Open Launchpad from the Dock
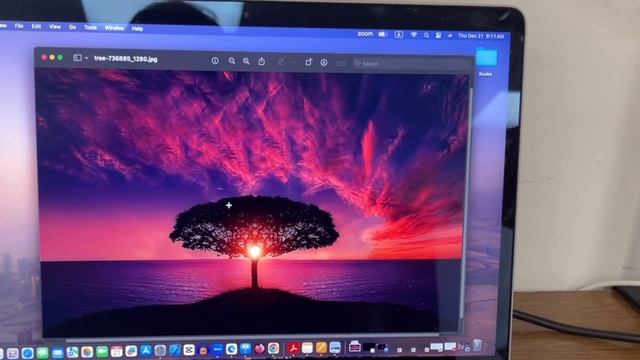The height and width of the screenshot is (360, 640). pyautogui.click(x=13, y=353)
